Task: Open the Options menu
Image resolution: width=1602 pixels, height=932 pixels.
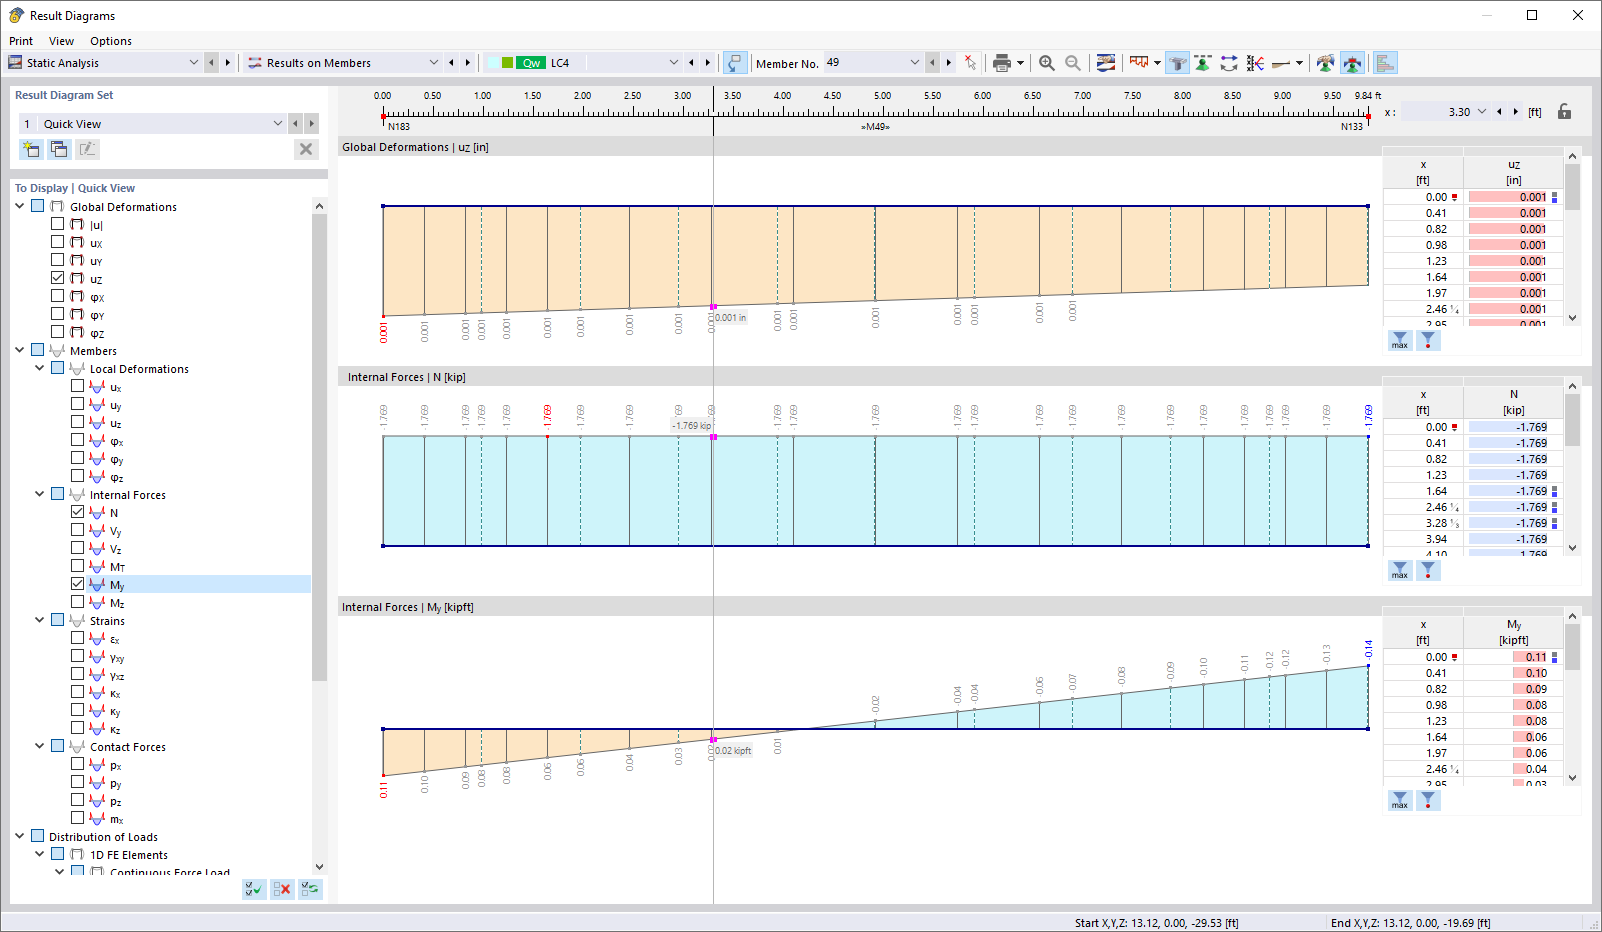Action: pyautogui.click(x=110, y=41)
